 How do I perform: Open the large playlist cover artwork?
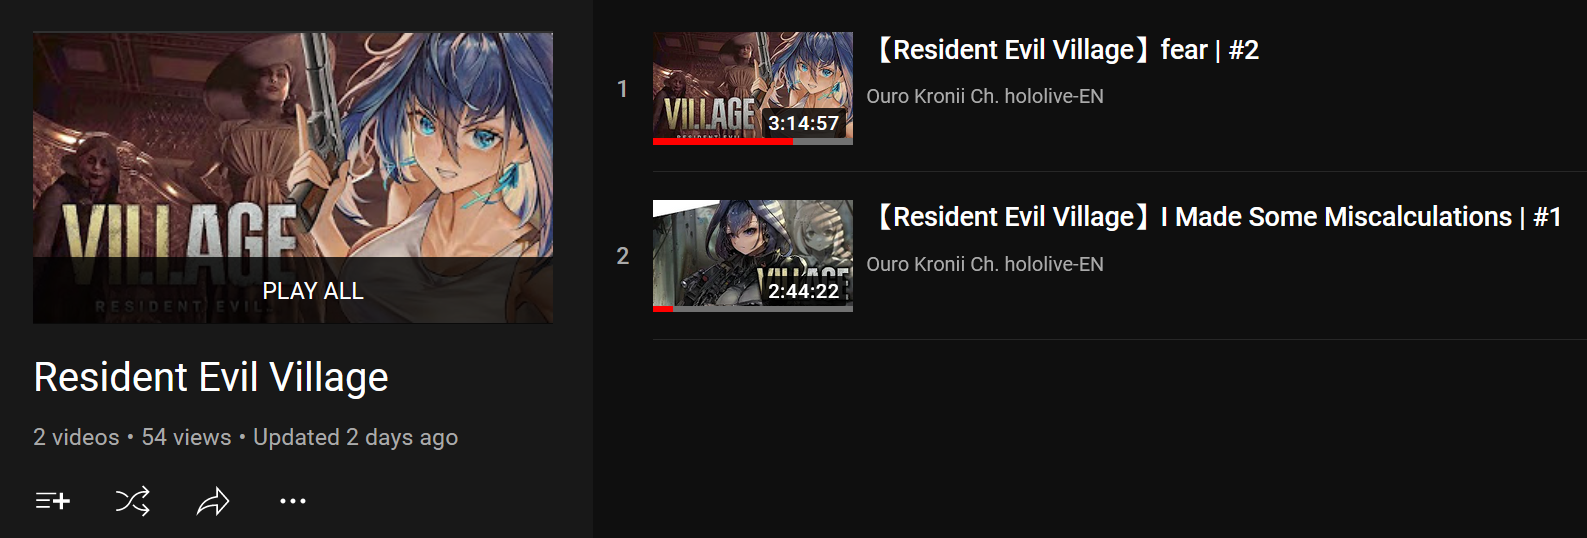tap(293, 178)
